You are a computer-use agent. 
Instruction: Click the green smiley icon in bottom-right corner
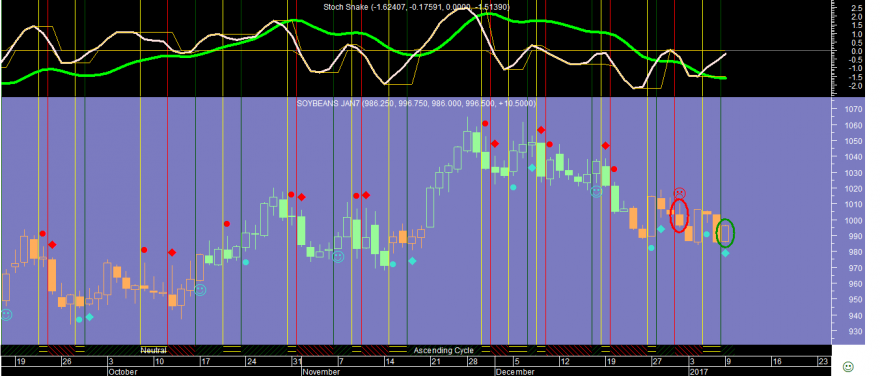point(848,366)
